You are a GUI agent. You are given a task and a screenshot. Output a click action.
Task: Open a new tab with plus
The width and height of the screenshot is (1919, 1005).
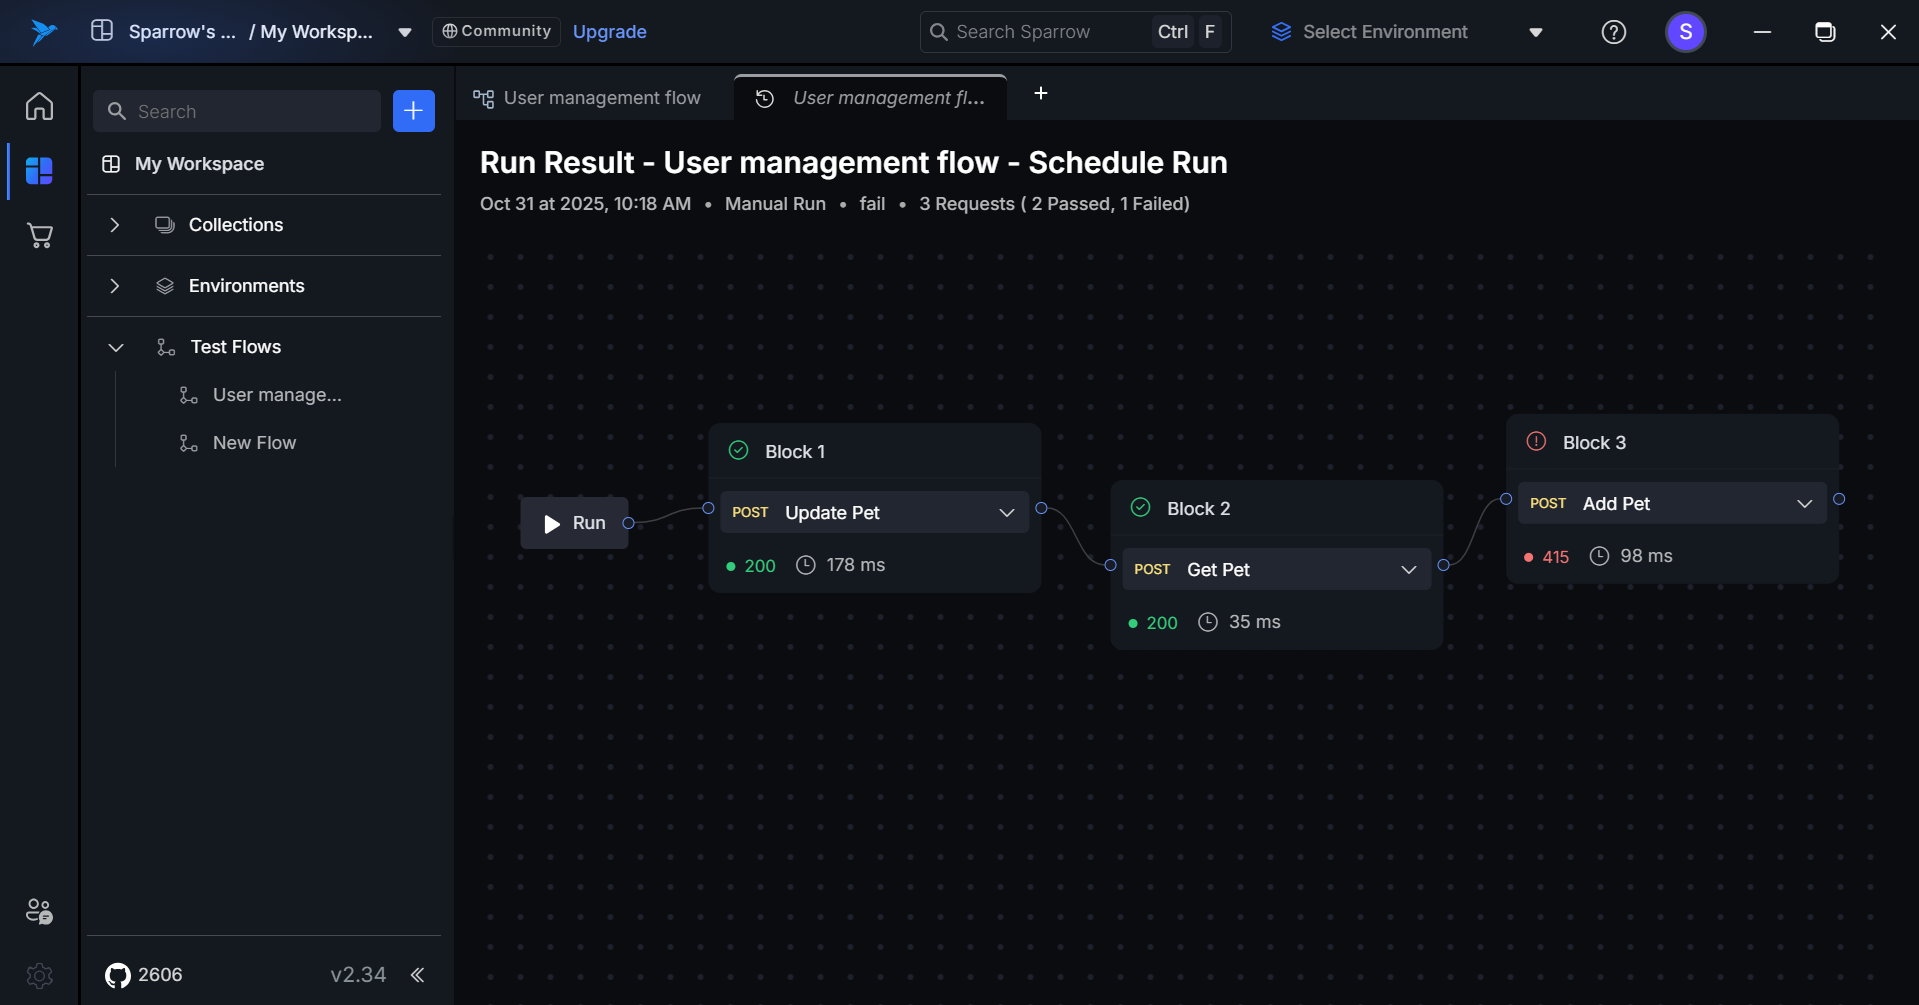click(1040, 93)
